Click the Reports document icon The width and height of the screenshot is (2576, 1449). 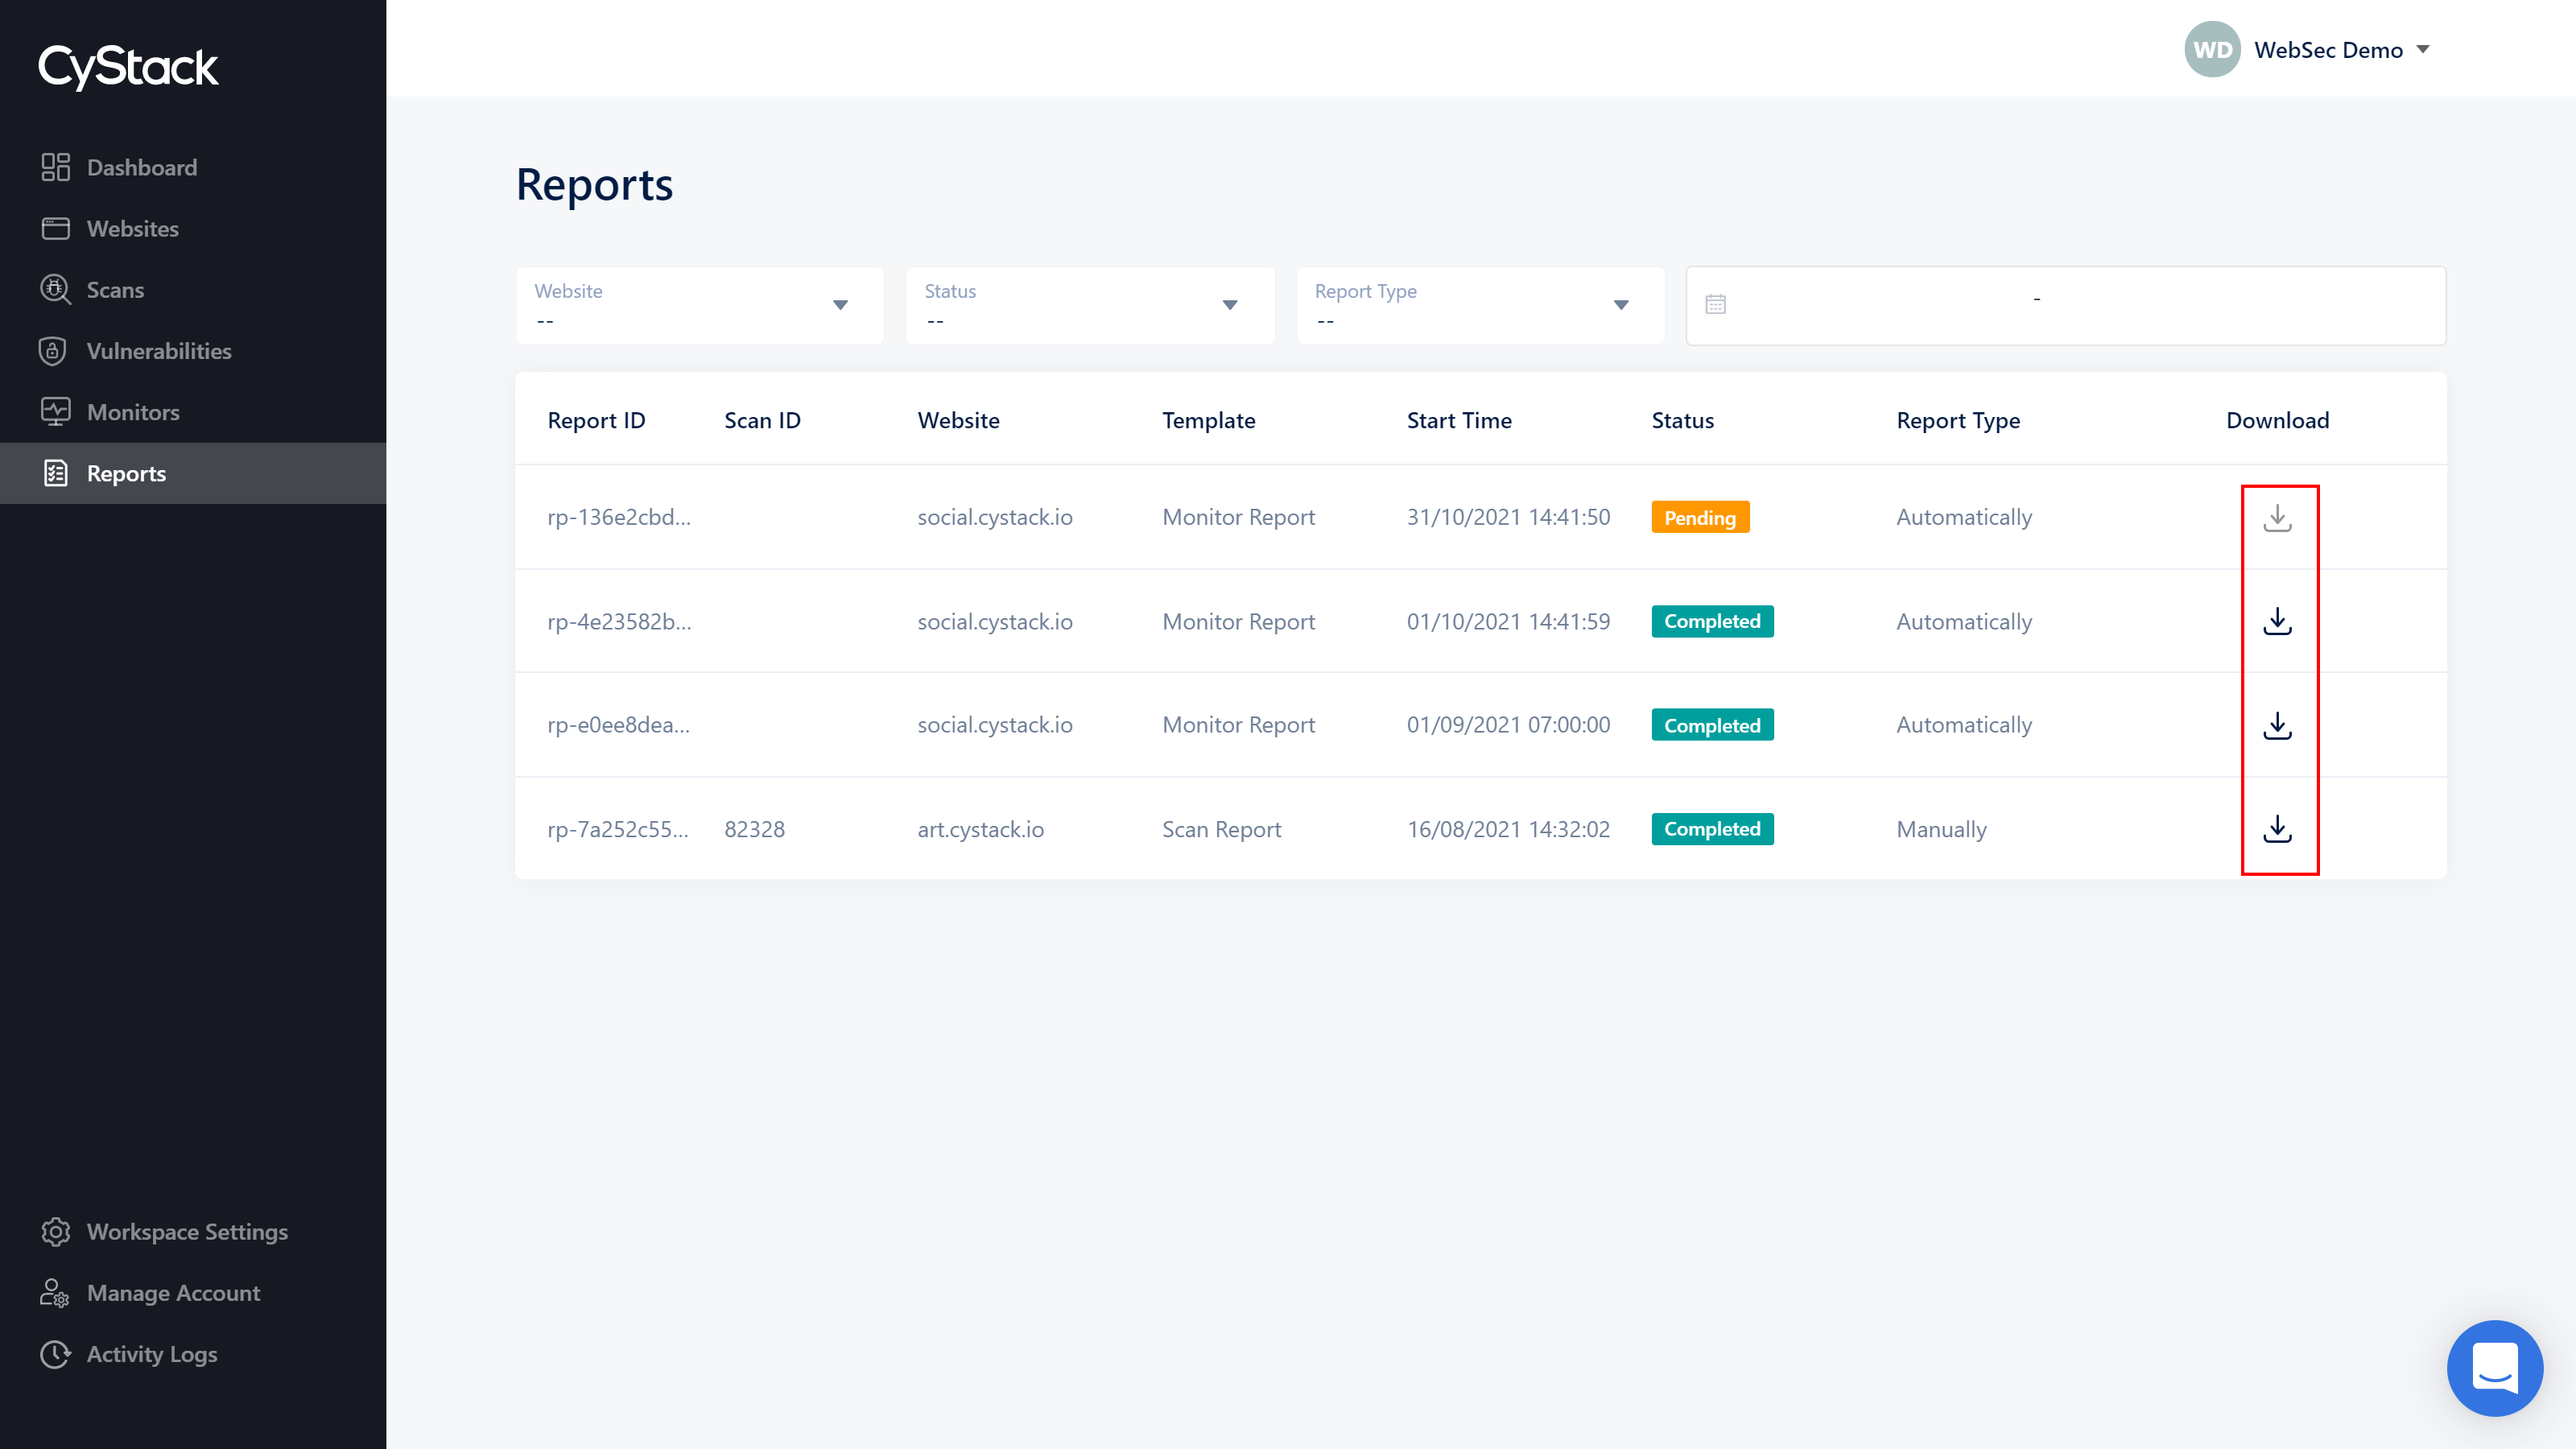pyautogui.click(x=56, y=473)
